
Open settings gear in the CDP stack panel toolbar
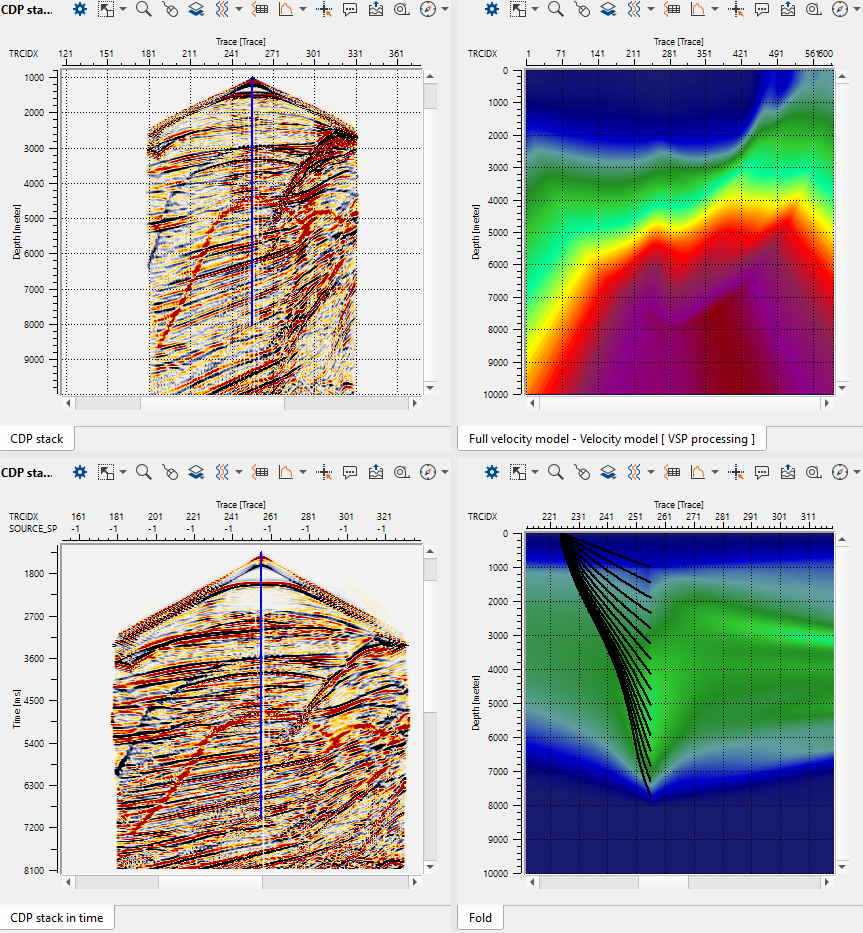(80, 10)
